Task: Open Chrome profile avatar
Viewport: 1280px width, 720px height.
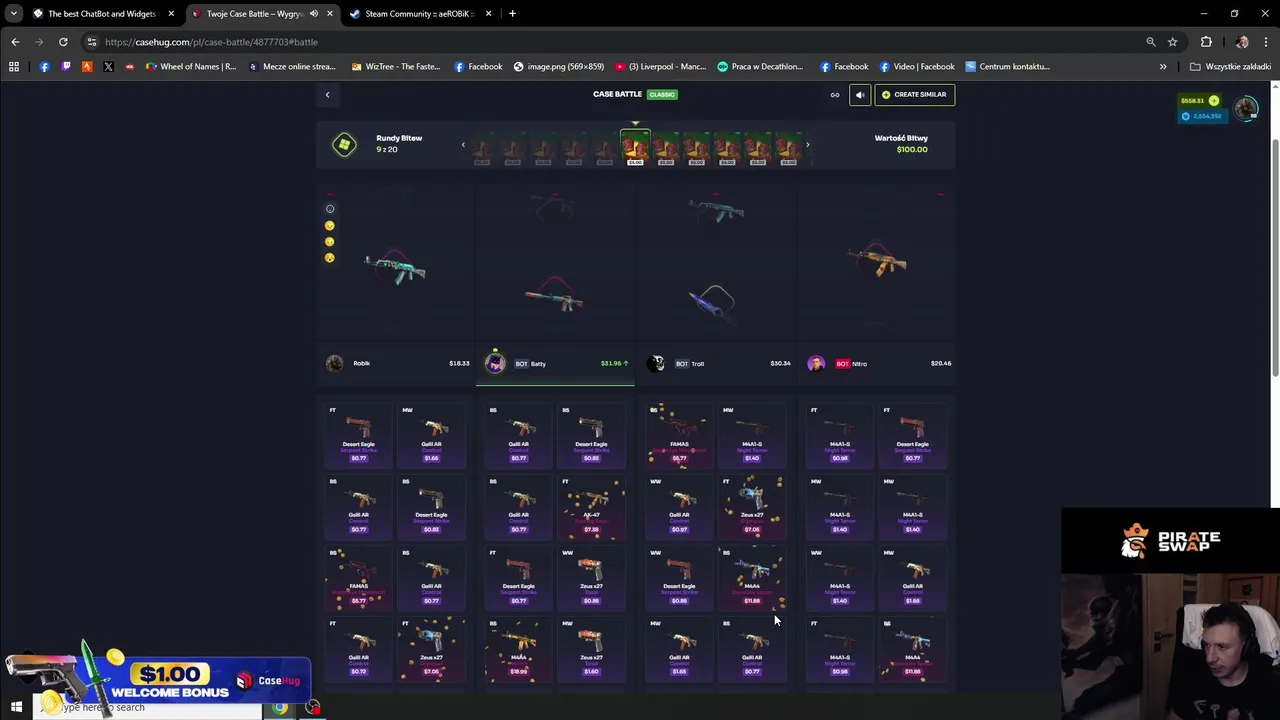Action: (1242, 42)
